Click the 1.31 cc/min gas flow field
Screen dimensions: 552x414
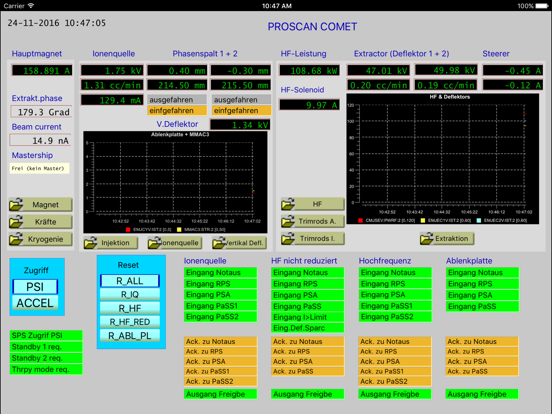click(112, 85)
